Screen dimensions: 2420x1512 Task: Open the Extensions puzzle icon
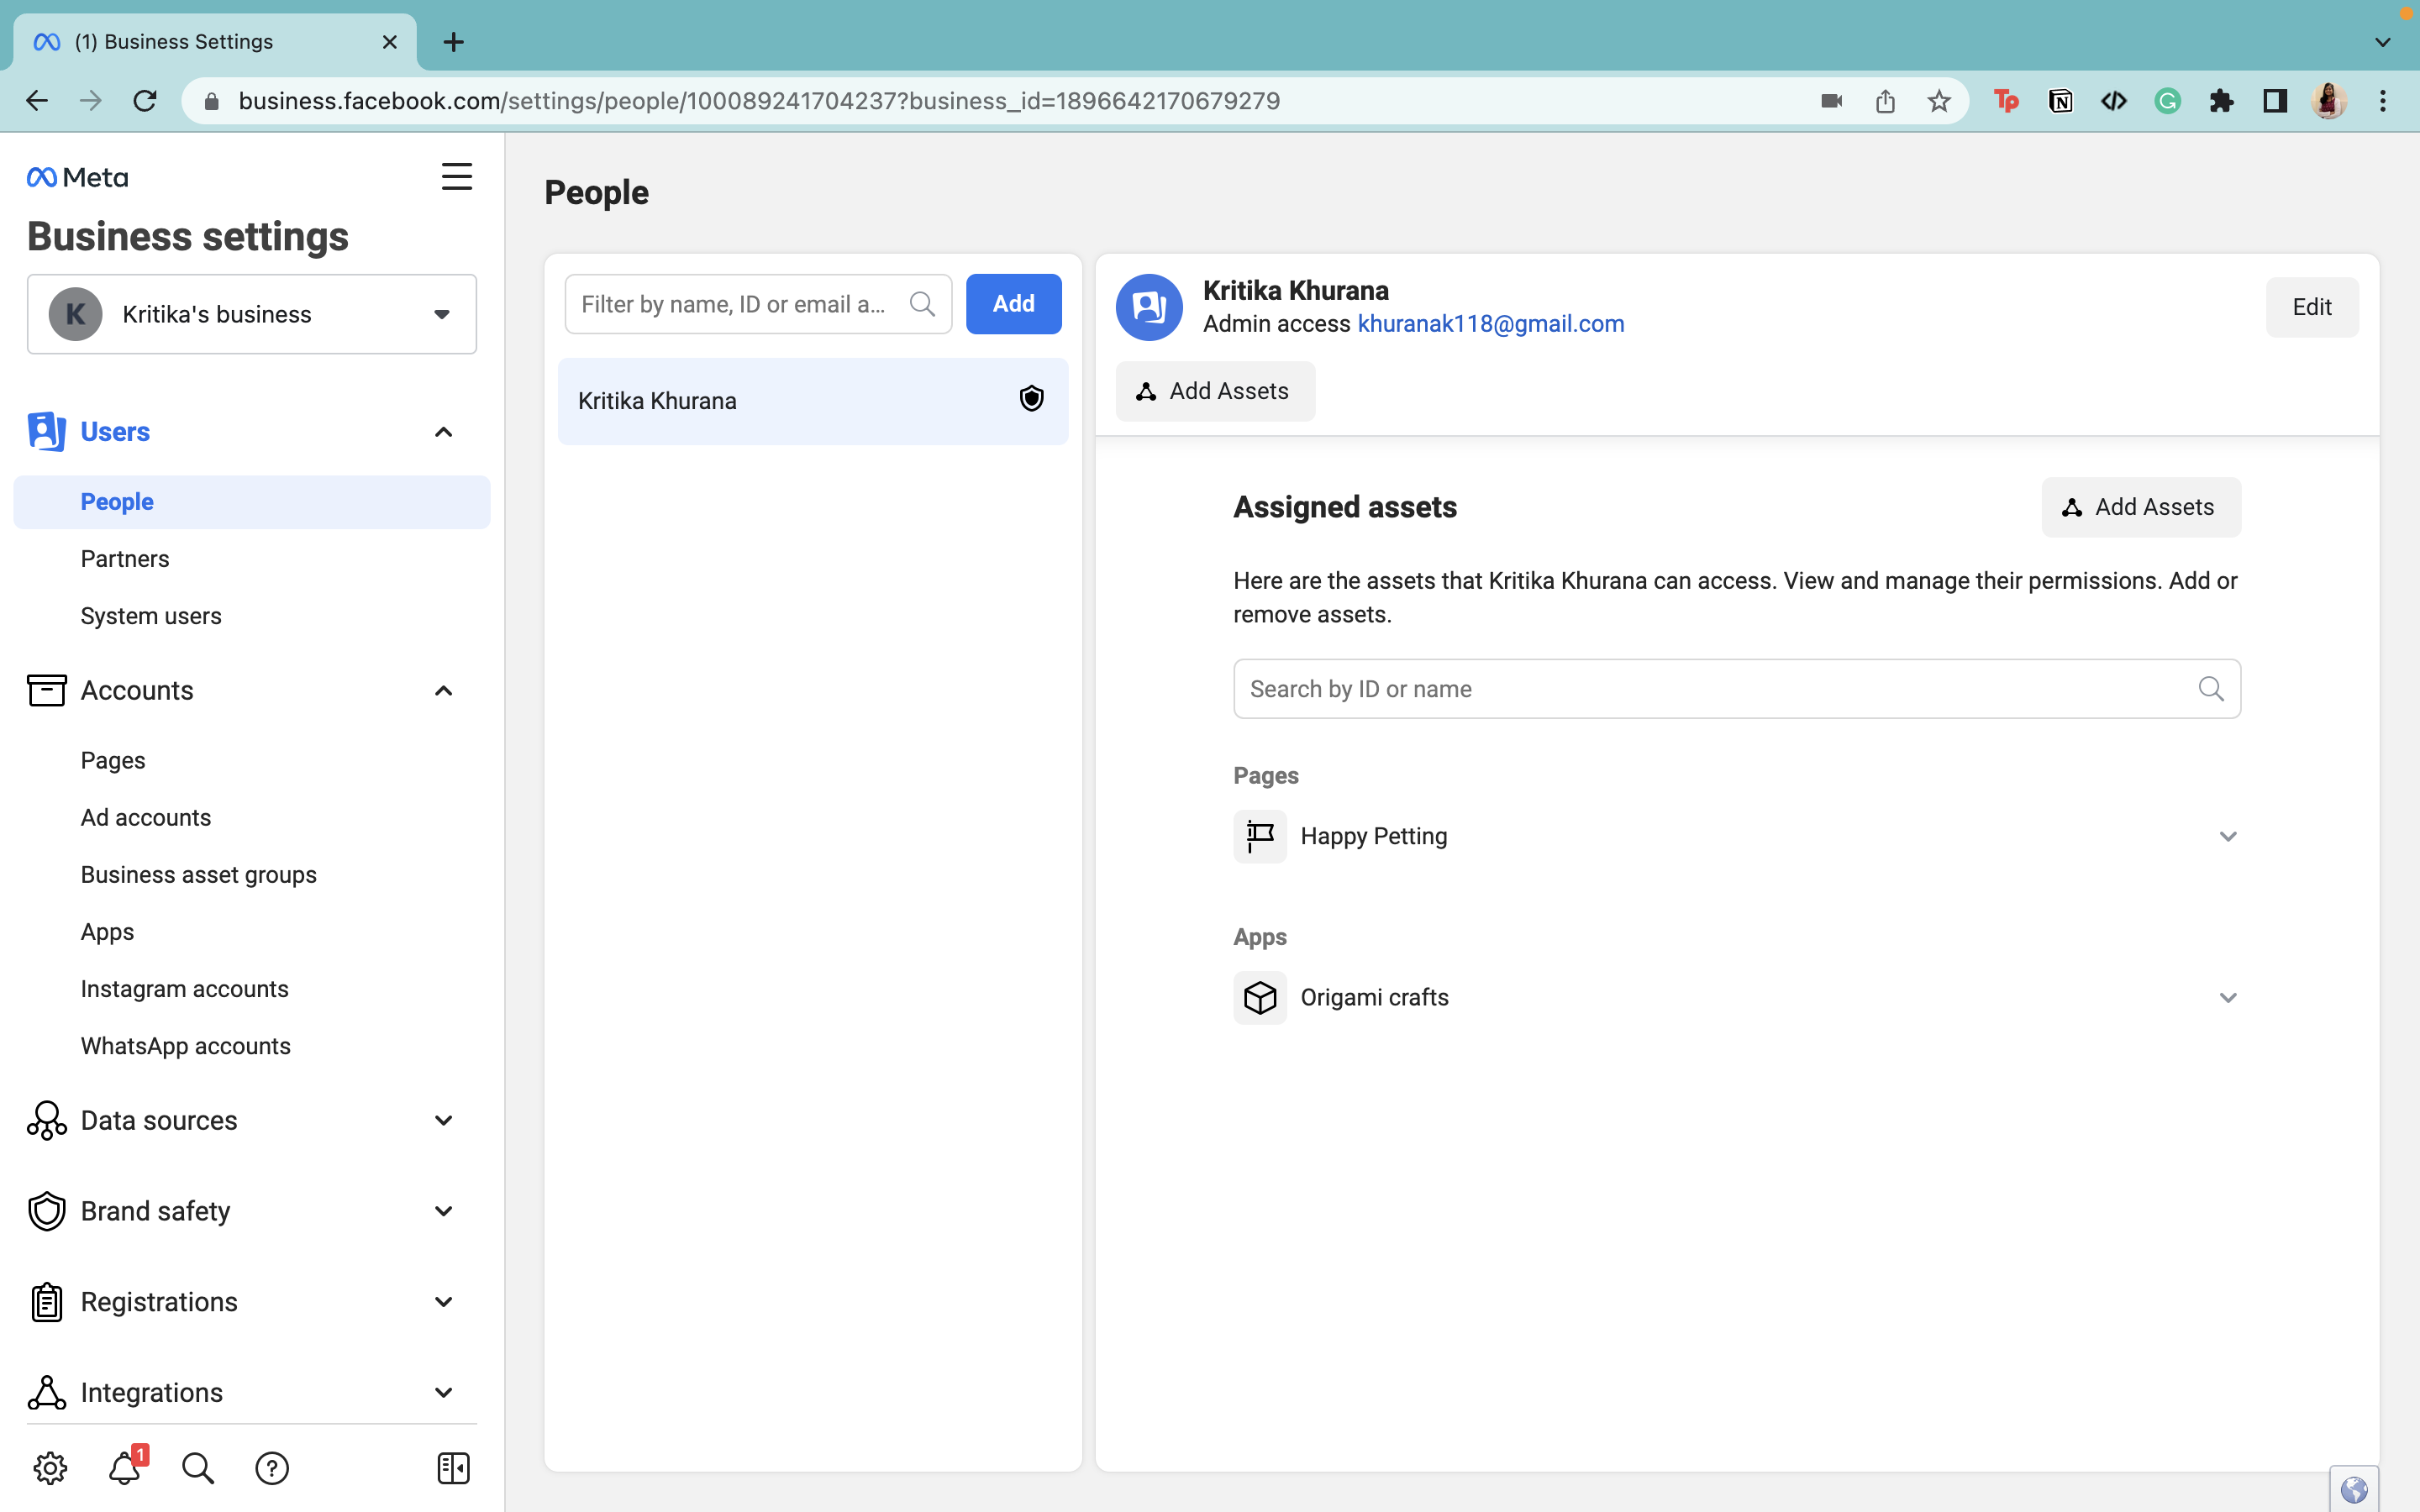coord(2221,101)
